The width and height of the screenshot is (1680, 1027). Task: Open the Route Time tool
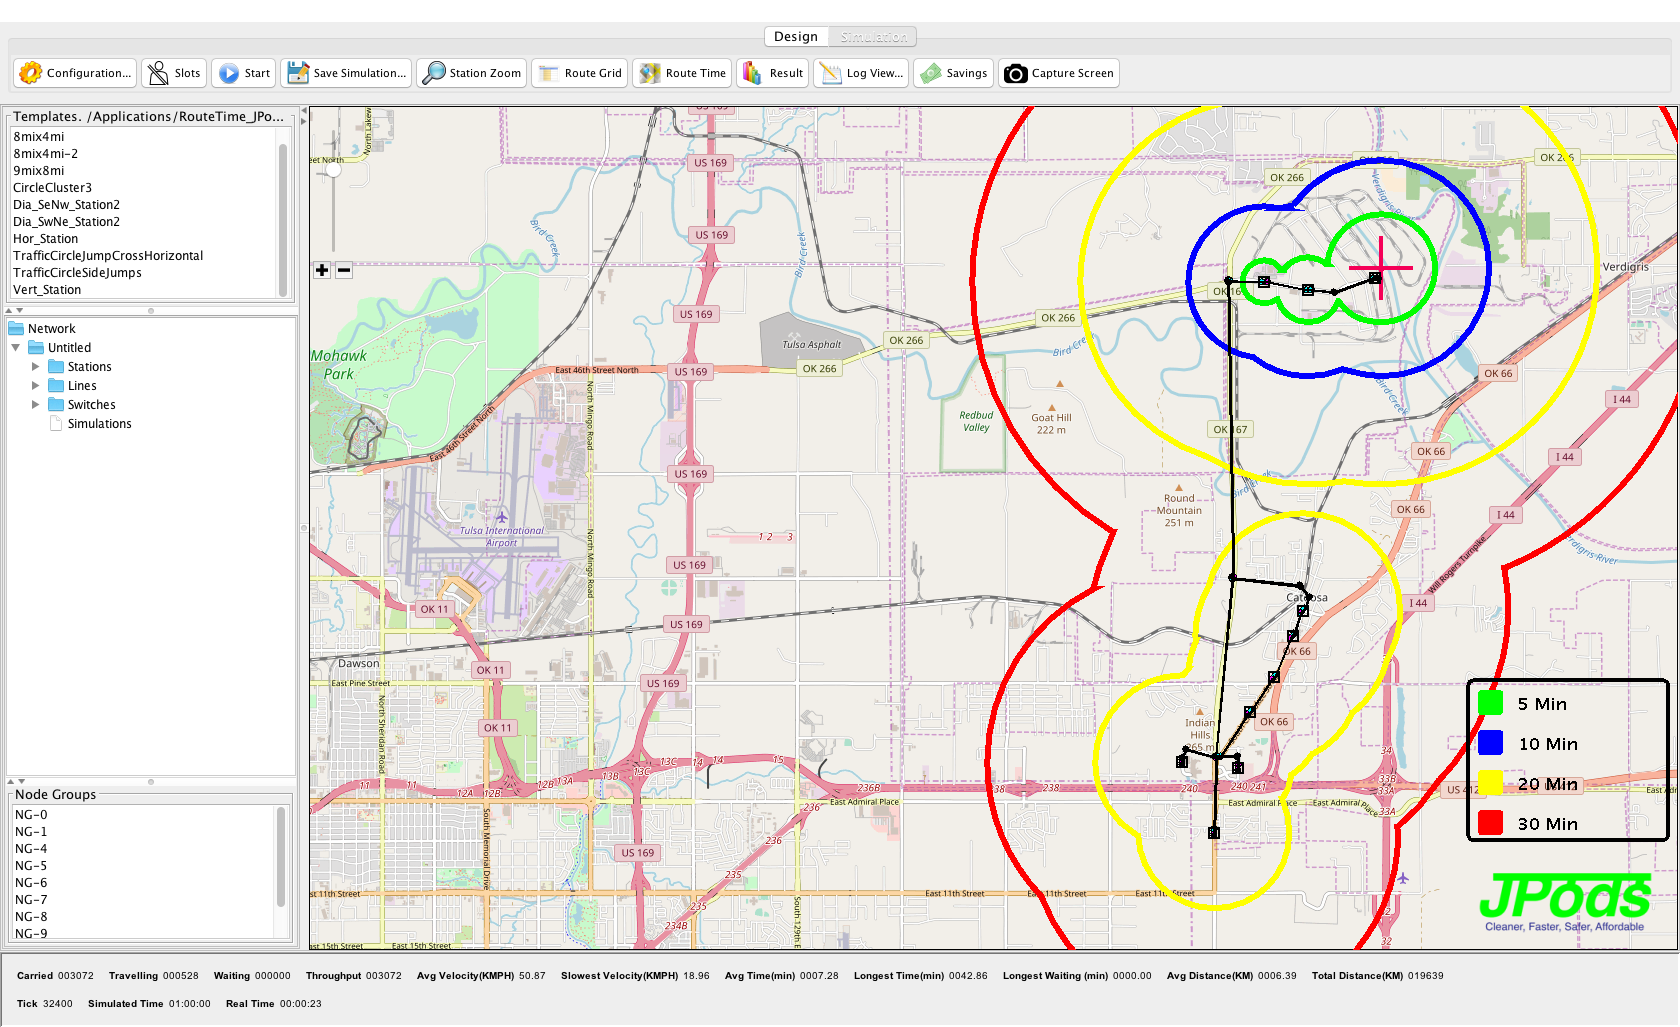pos(650,73)
